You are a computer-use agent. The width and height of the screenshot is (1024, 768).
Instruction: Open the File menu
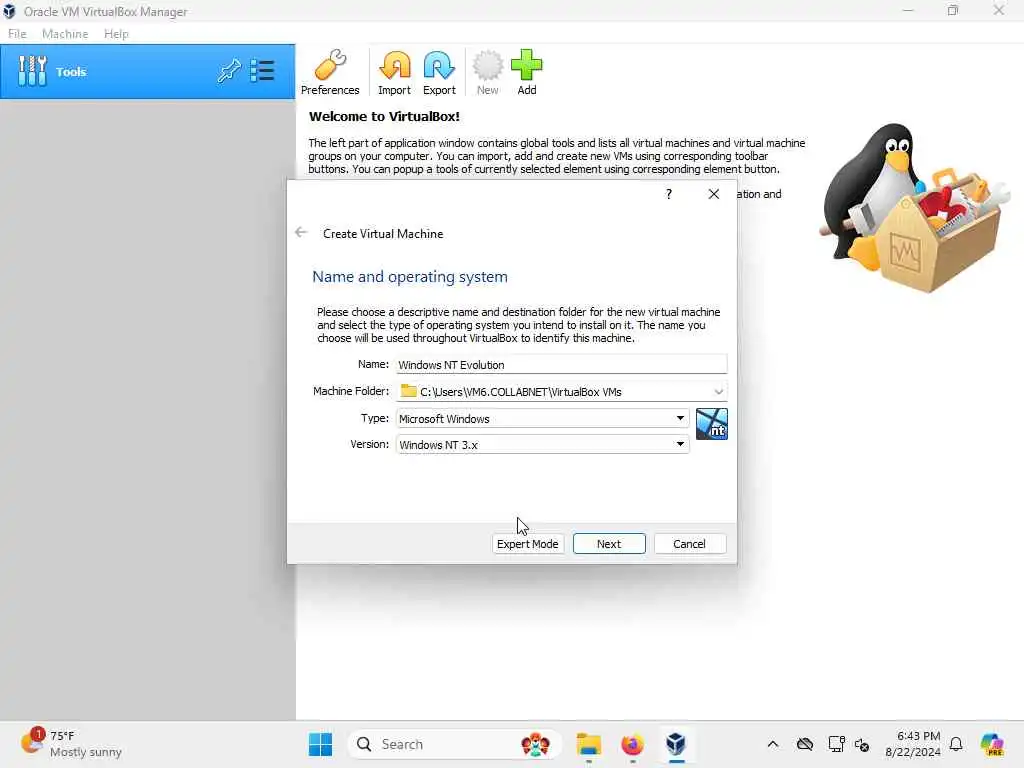(17, 34)
